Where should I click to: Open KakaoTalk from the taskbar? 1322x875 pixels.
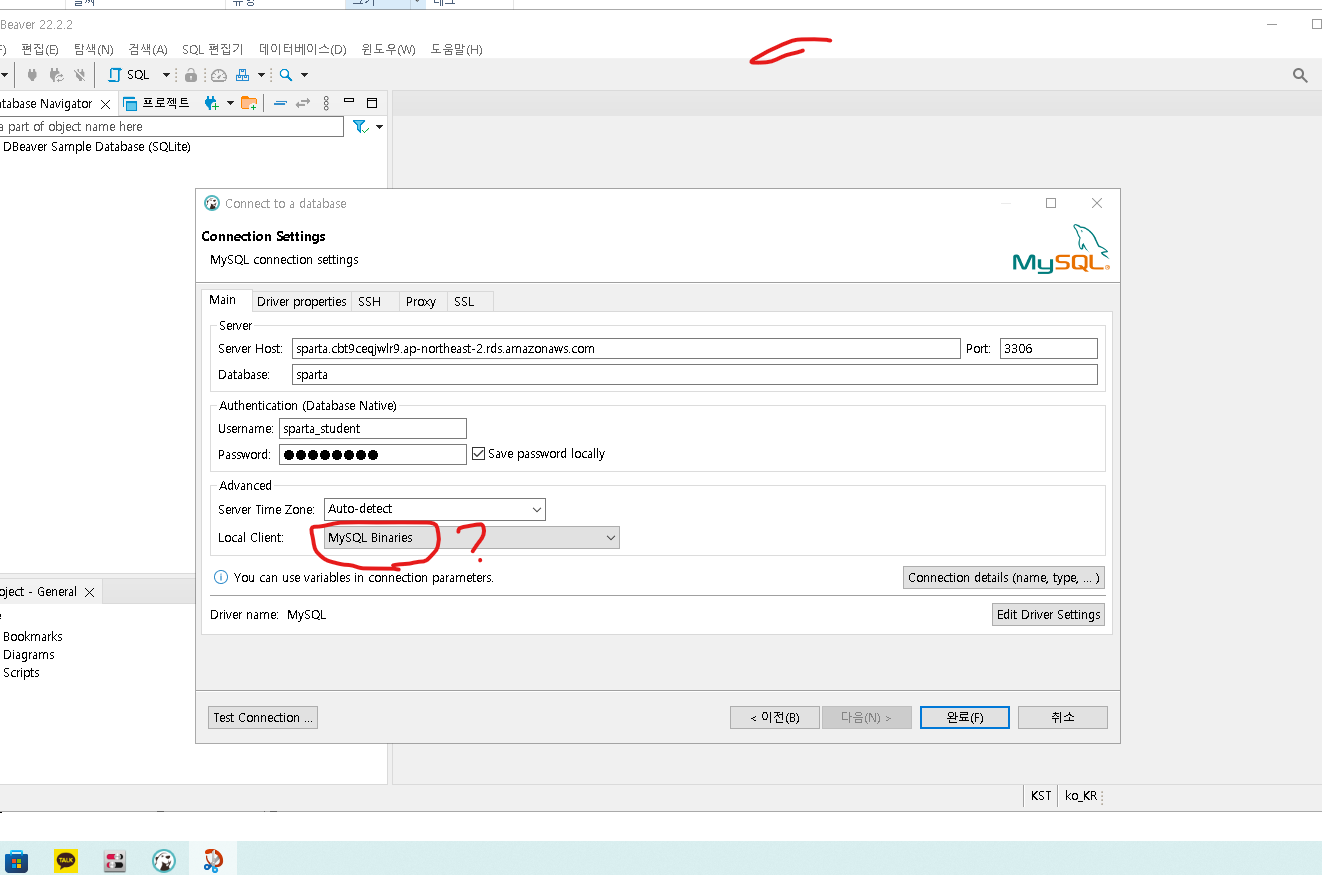[66, 860]
